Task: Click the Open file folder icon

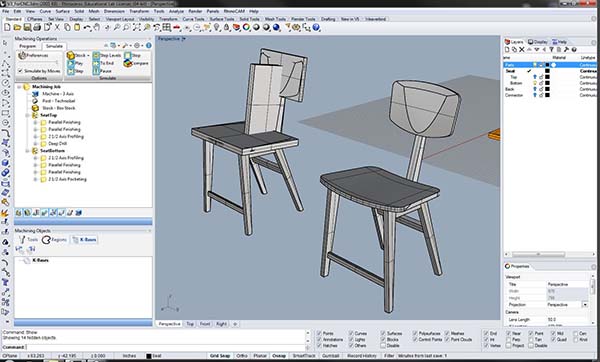Action: pos(17,28)
